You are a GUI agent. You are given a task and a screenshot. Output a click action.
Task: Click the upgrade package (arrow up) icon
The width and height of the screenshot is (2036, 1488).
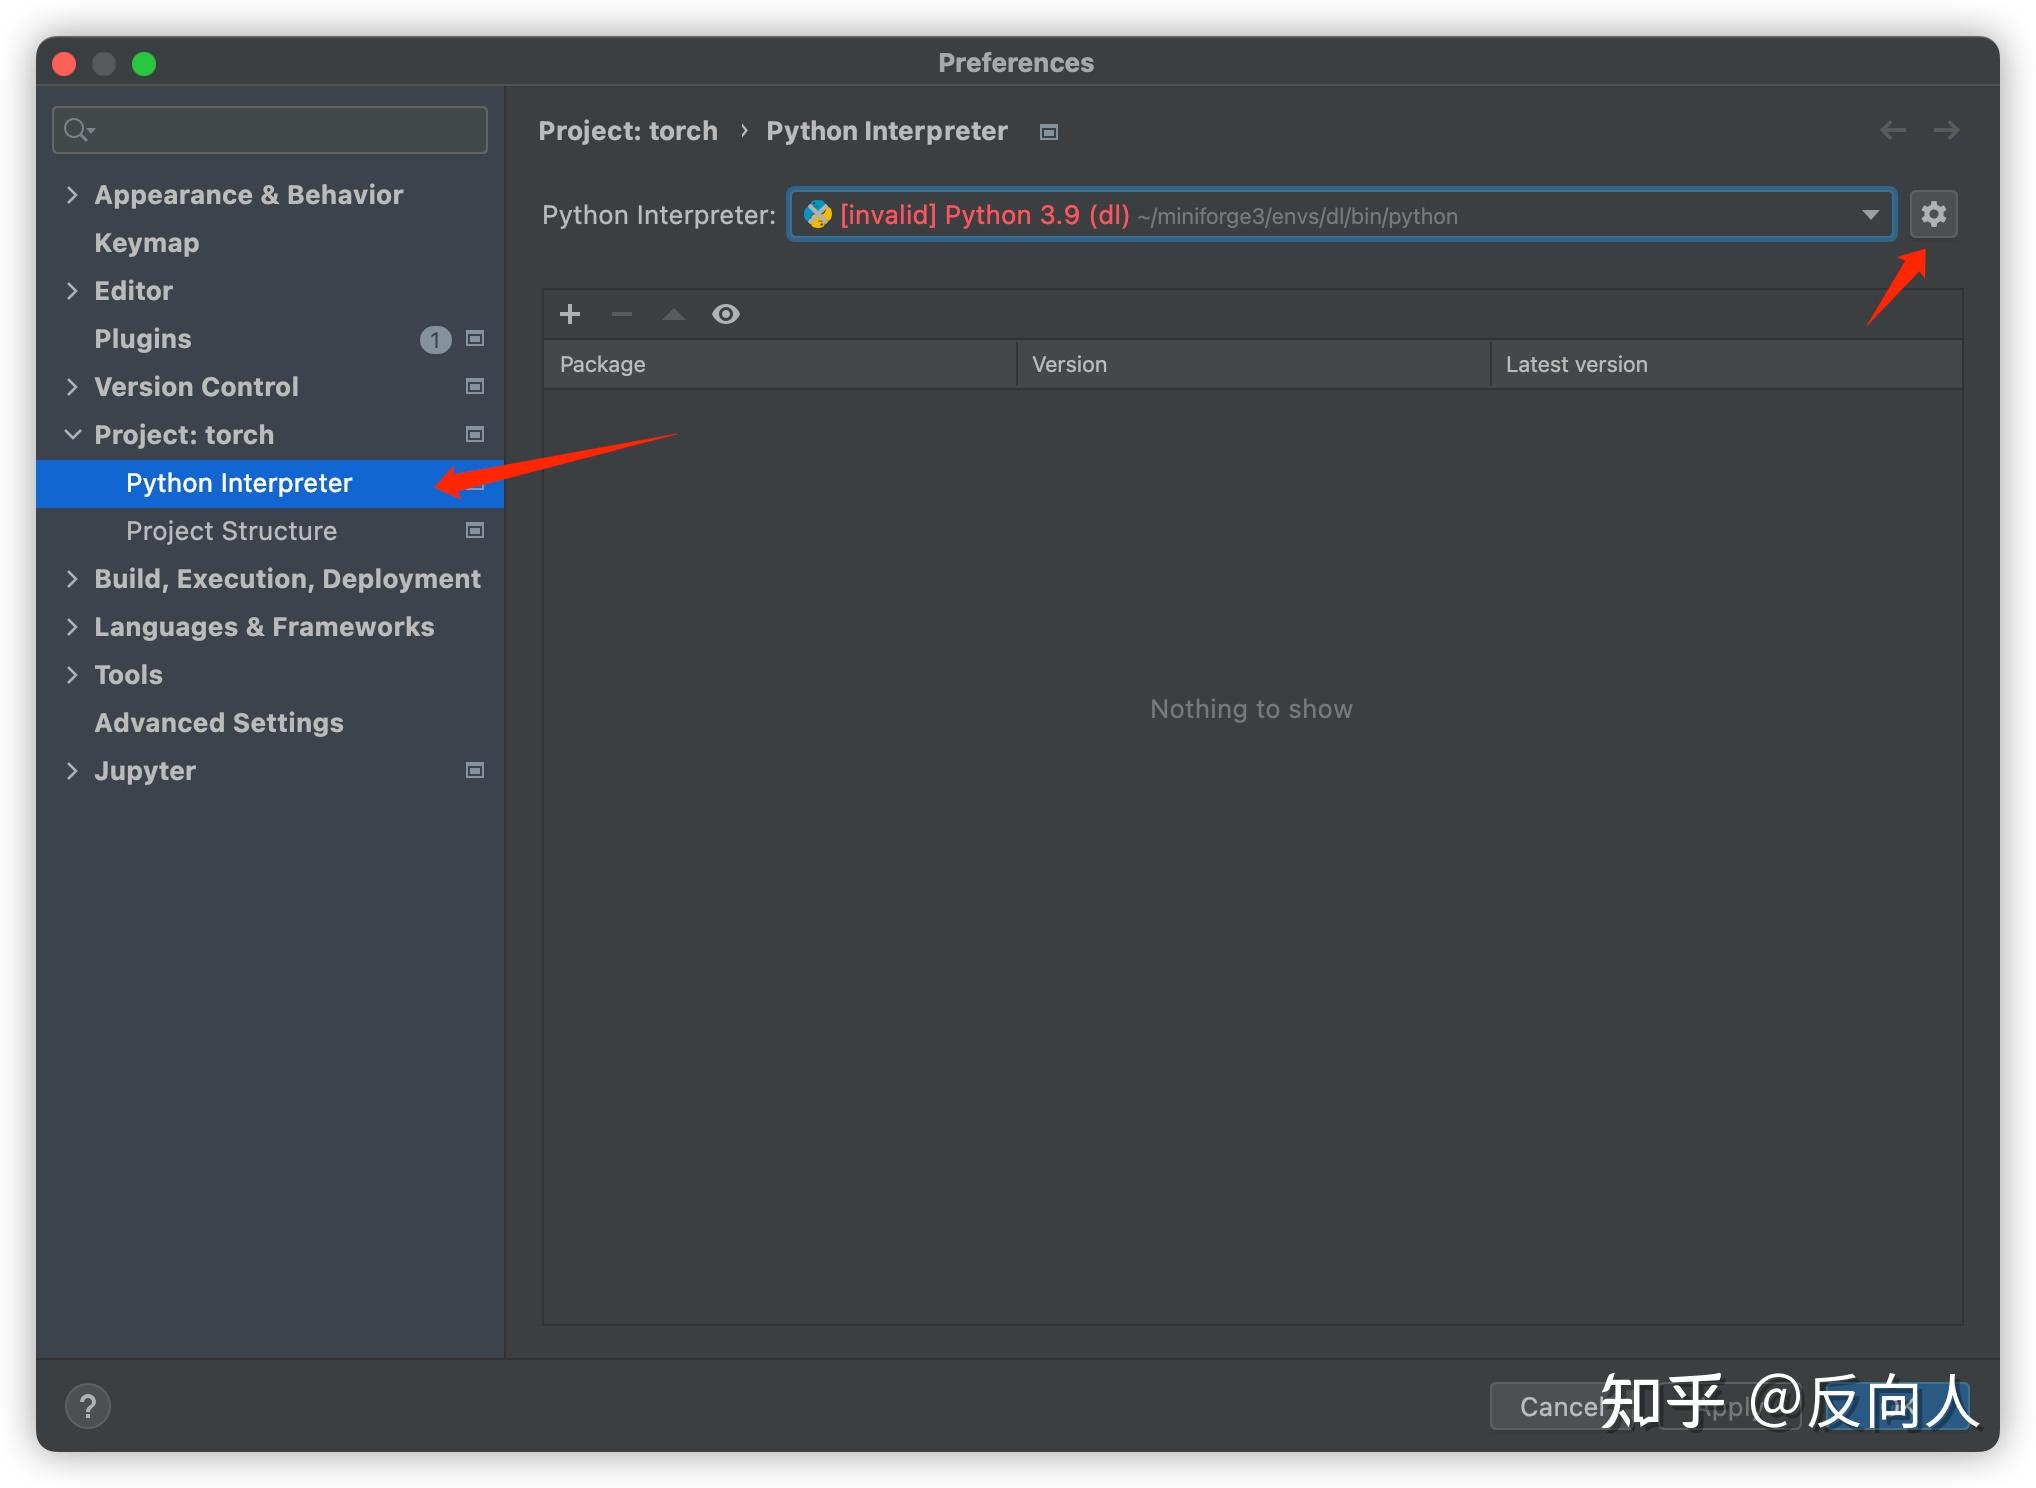[x=673, y=313]
